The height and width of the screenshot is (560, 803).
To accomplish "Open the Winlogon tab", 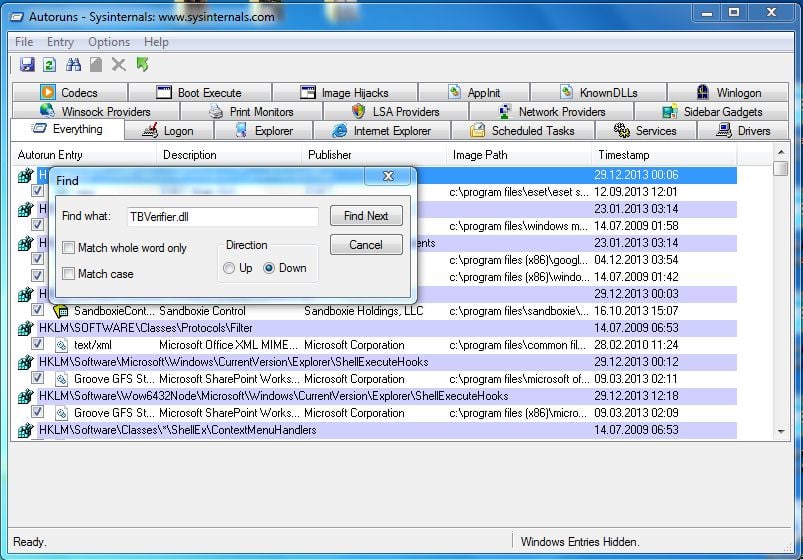I will [728, 92].
